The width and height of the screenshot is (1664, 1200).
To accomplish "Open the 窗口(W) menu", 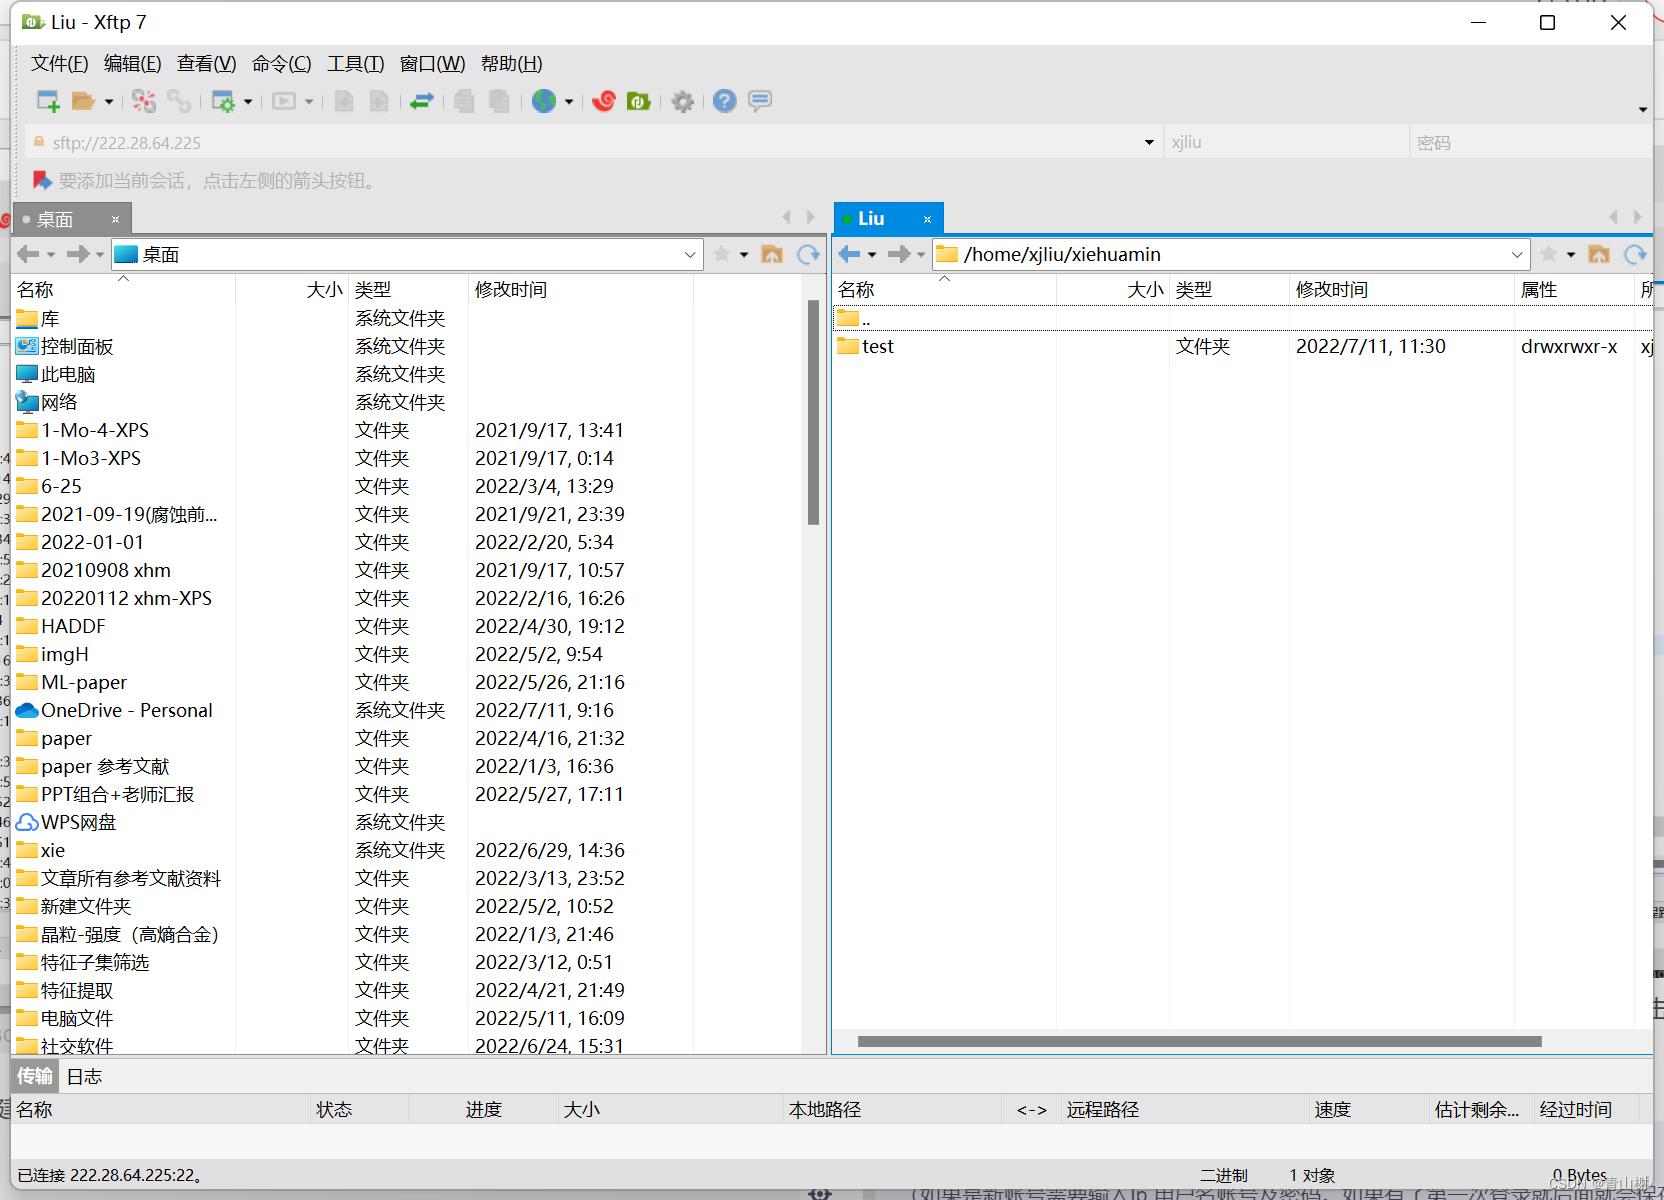I will point(432,63).
